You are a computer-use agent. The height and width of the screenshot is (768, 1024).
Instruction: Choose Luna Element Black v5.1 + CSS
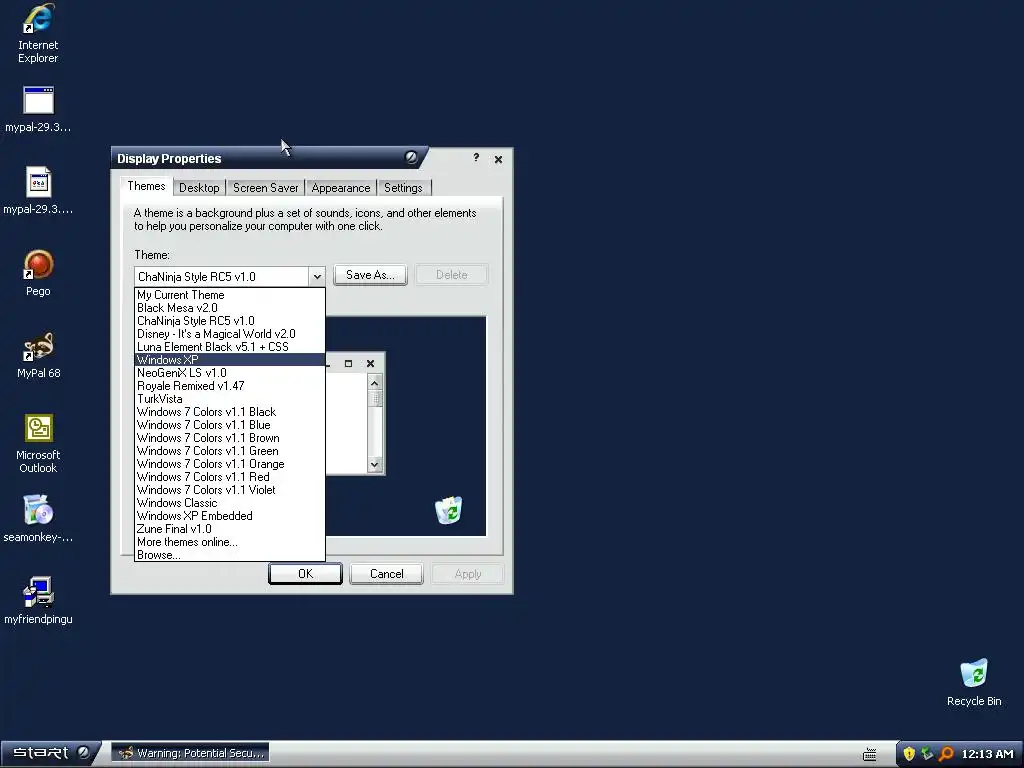click(x=229, y=347)
